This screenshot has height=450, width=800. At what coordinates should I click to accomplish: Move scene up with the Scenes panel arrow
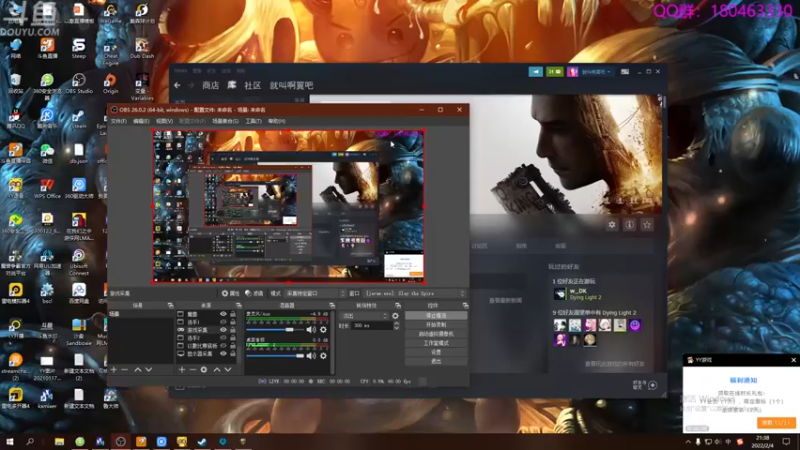[x=138, y=369]
